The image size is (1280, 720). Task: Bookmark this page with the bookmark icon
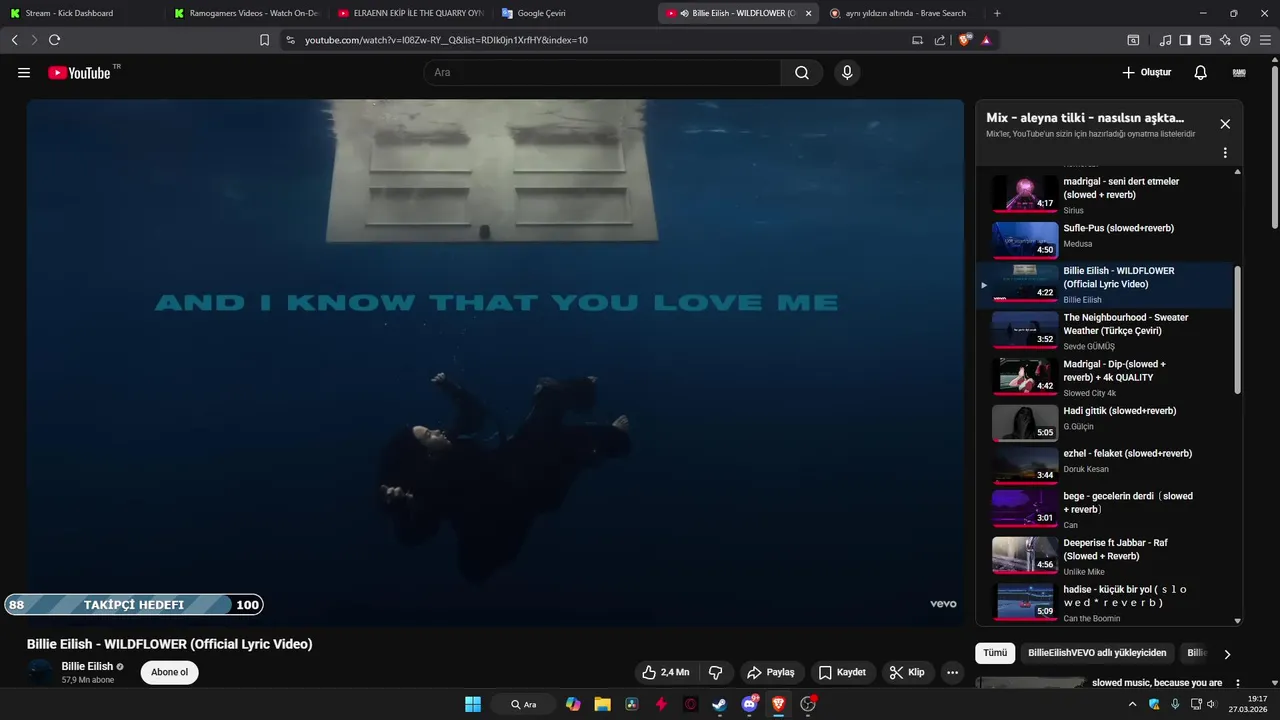264,40
